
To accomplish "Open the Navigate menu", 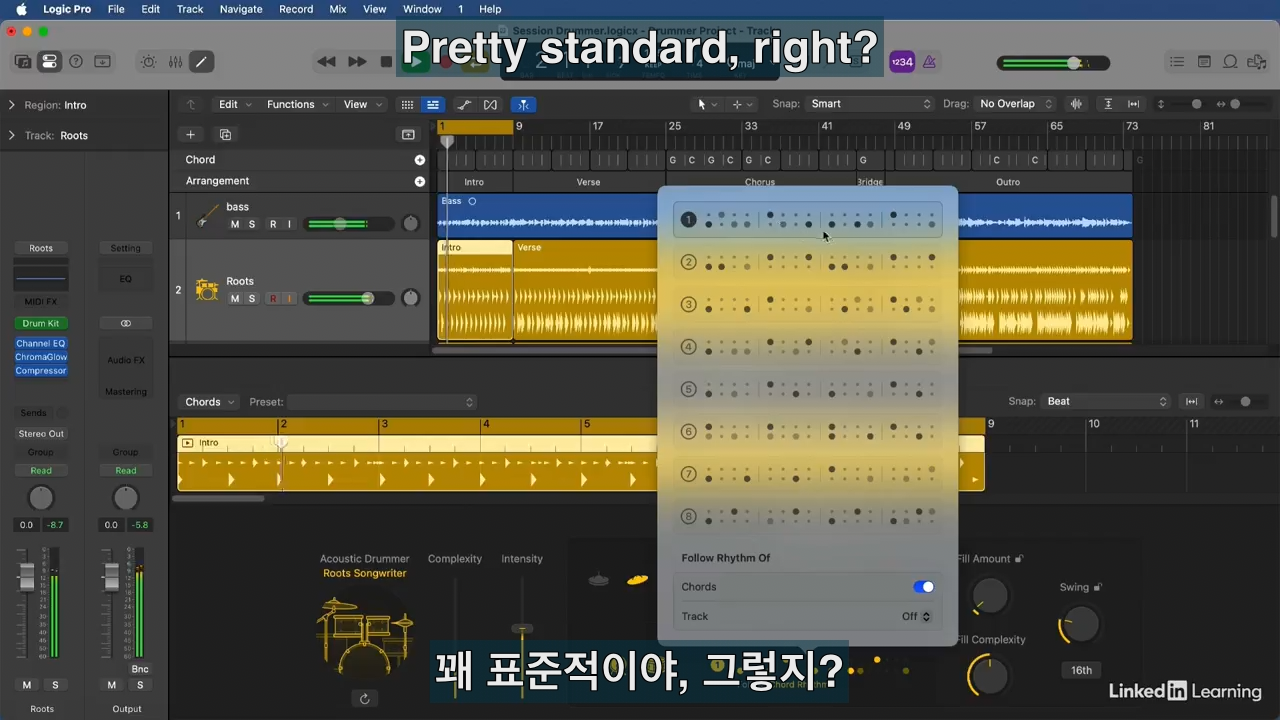I will pos(241,9).
